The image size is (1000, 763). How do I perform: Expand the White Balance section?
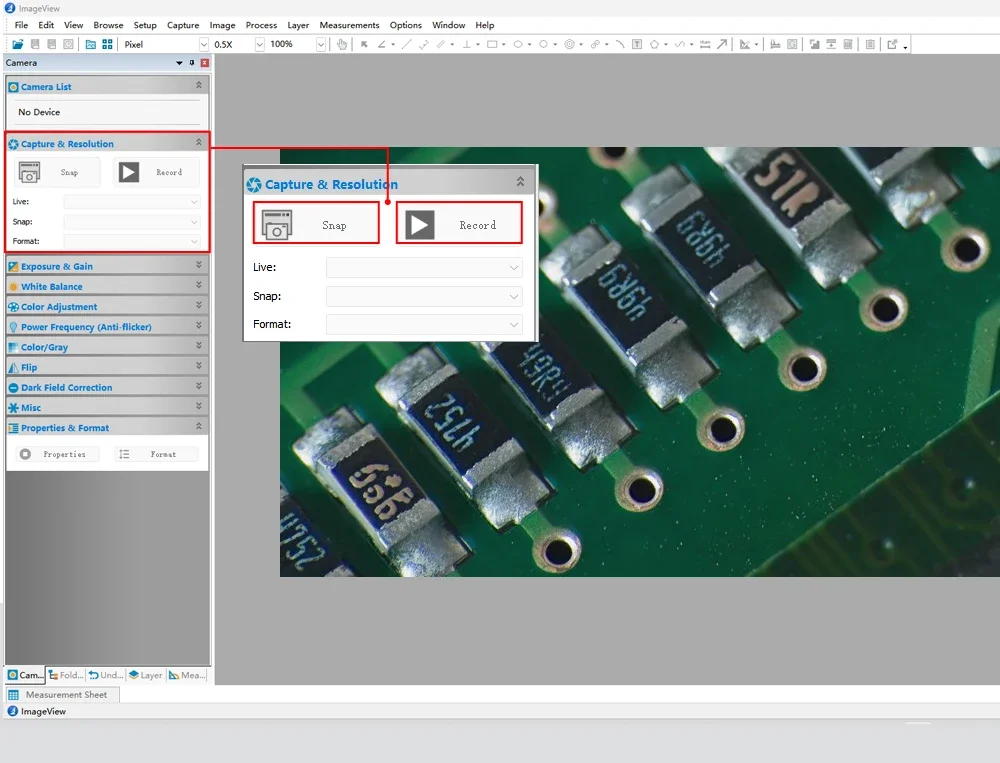(x=198, y=285)
